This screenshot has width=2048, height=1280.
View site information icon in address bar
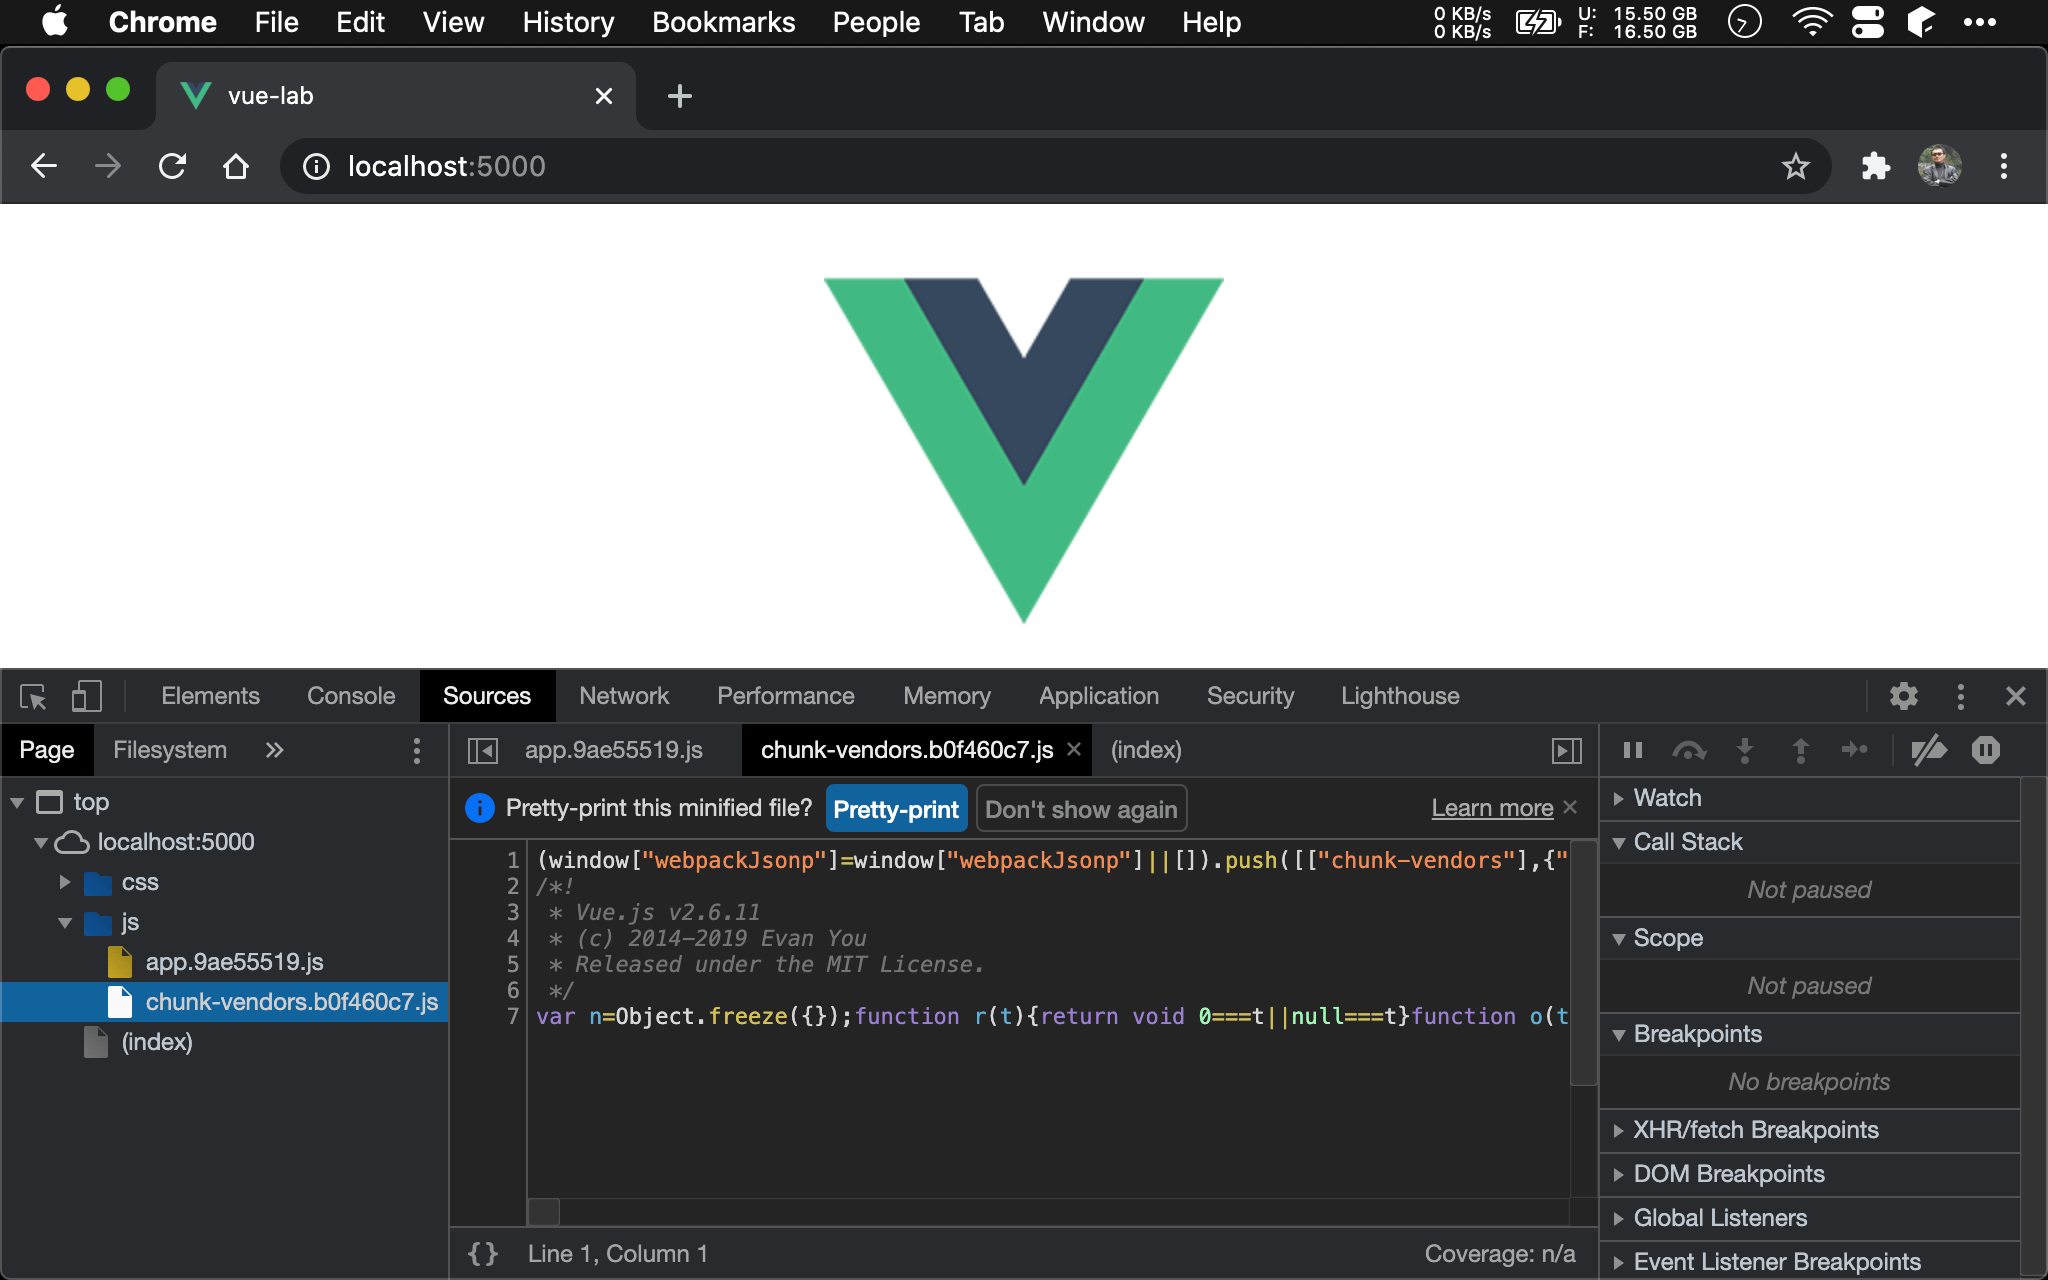click(x=316, y=166)
